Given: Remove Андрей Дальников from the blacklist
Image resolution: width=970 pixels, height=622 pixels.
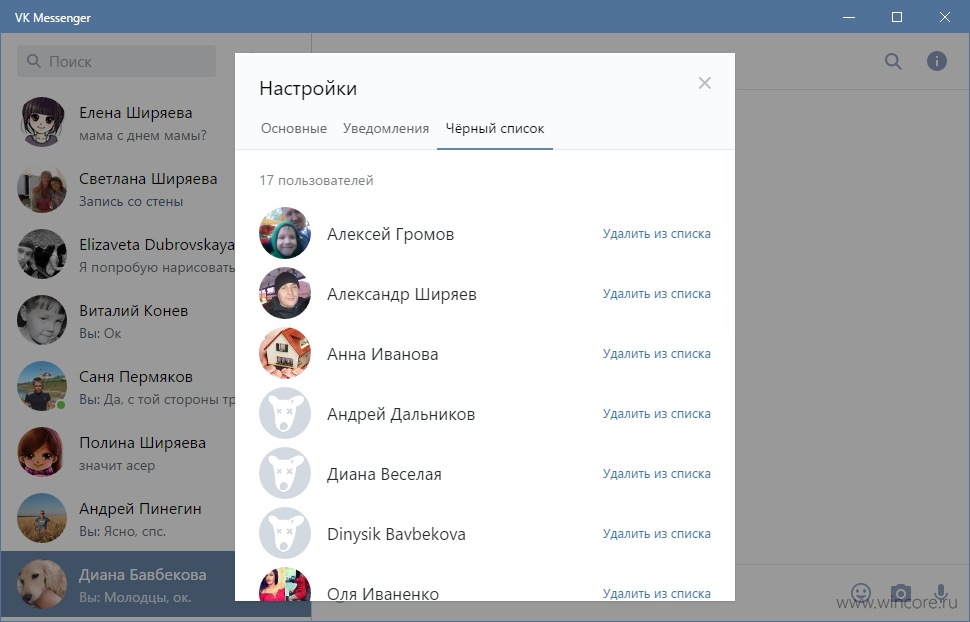Looking at the screenshot, I should (656, 414).
